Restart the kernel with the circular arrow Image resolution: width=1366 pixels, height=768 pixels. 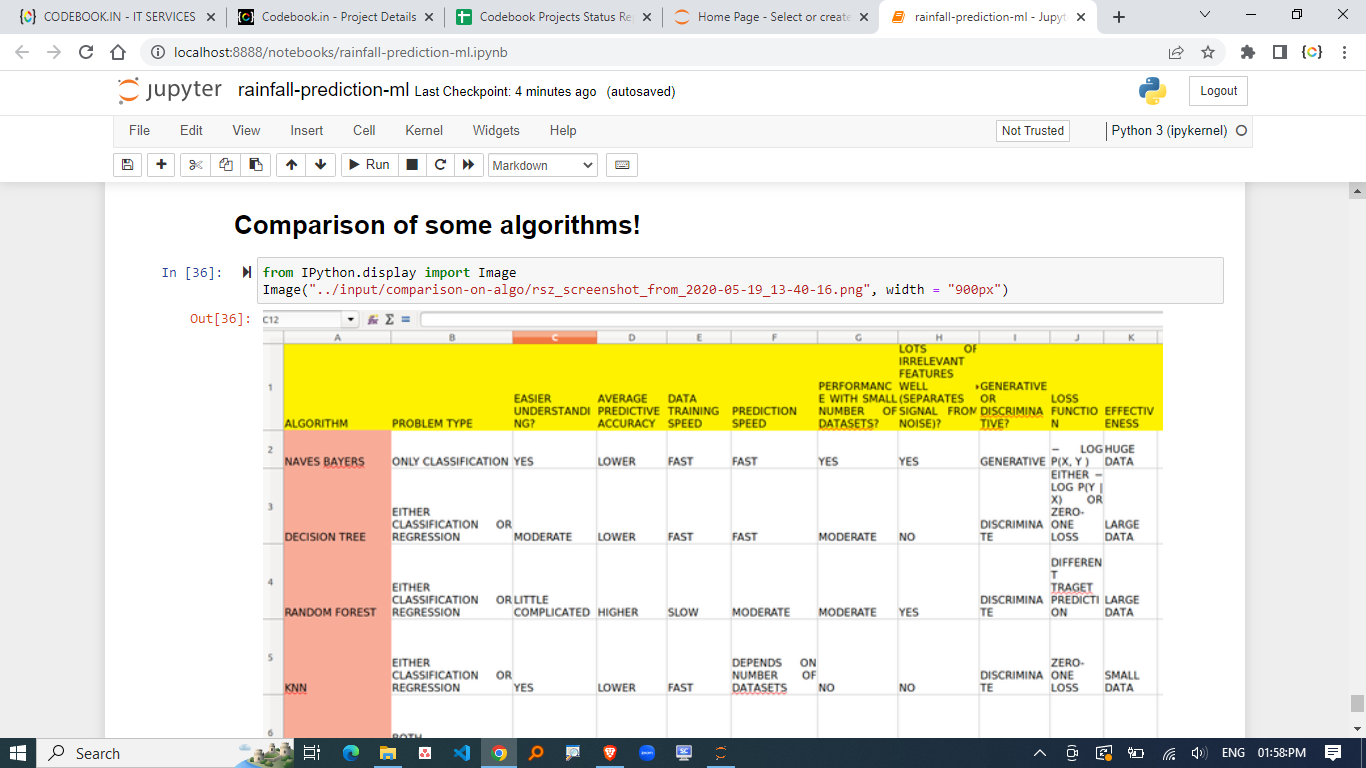pos(440,165)
